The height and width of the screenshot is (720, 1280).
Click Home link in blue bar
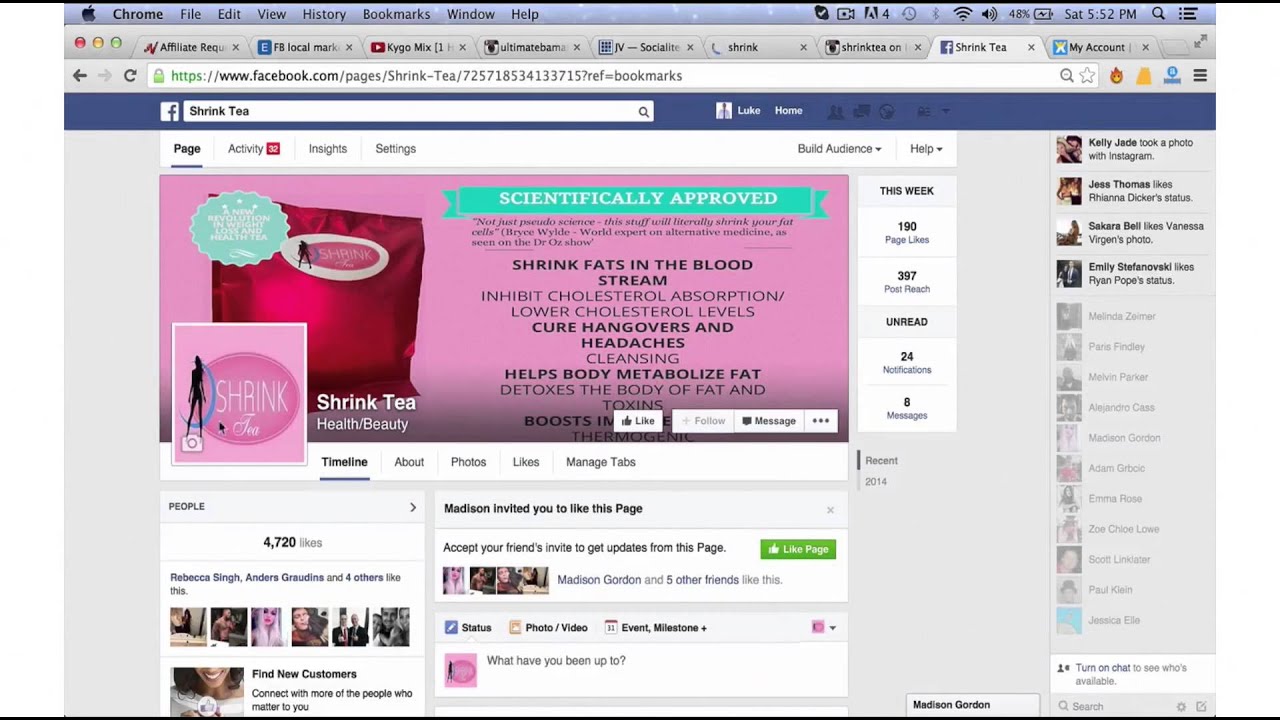[x=788, y=111]
